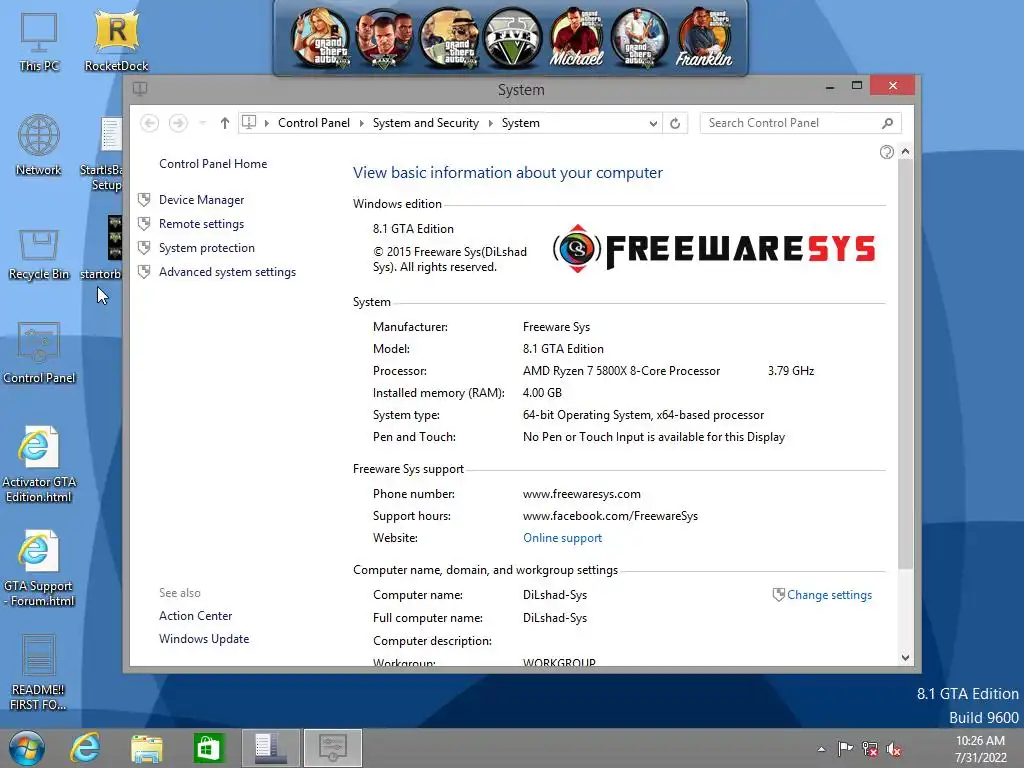This screenshot has height=768, width=1024.
Task: Open Activator GTA Edition.html file
Action: pos(39,464)
